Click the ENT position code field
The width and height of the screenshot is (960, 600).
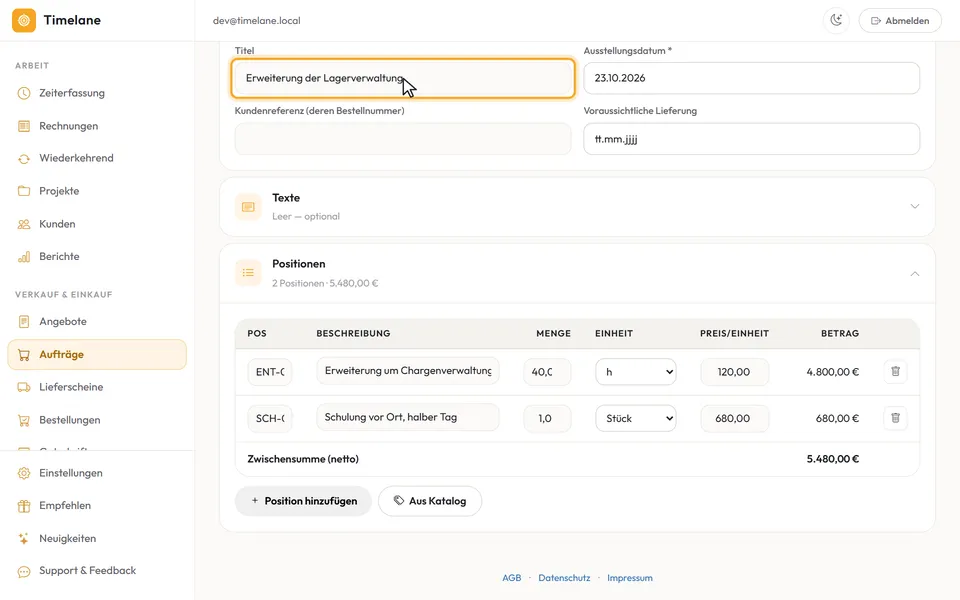(269, 372)
